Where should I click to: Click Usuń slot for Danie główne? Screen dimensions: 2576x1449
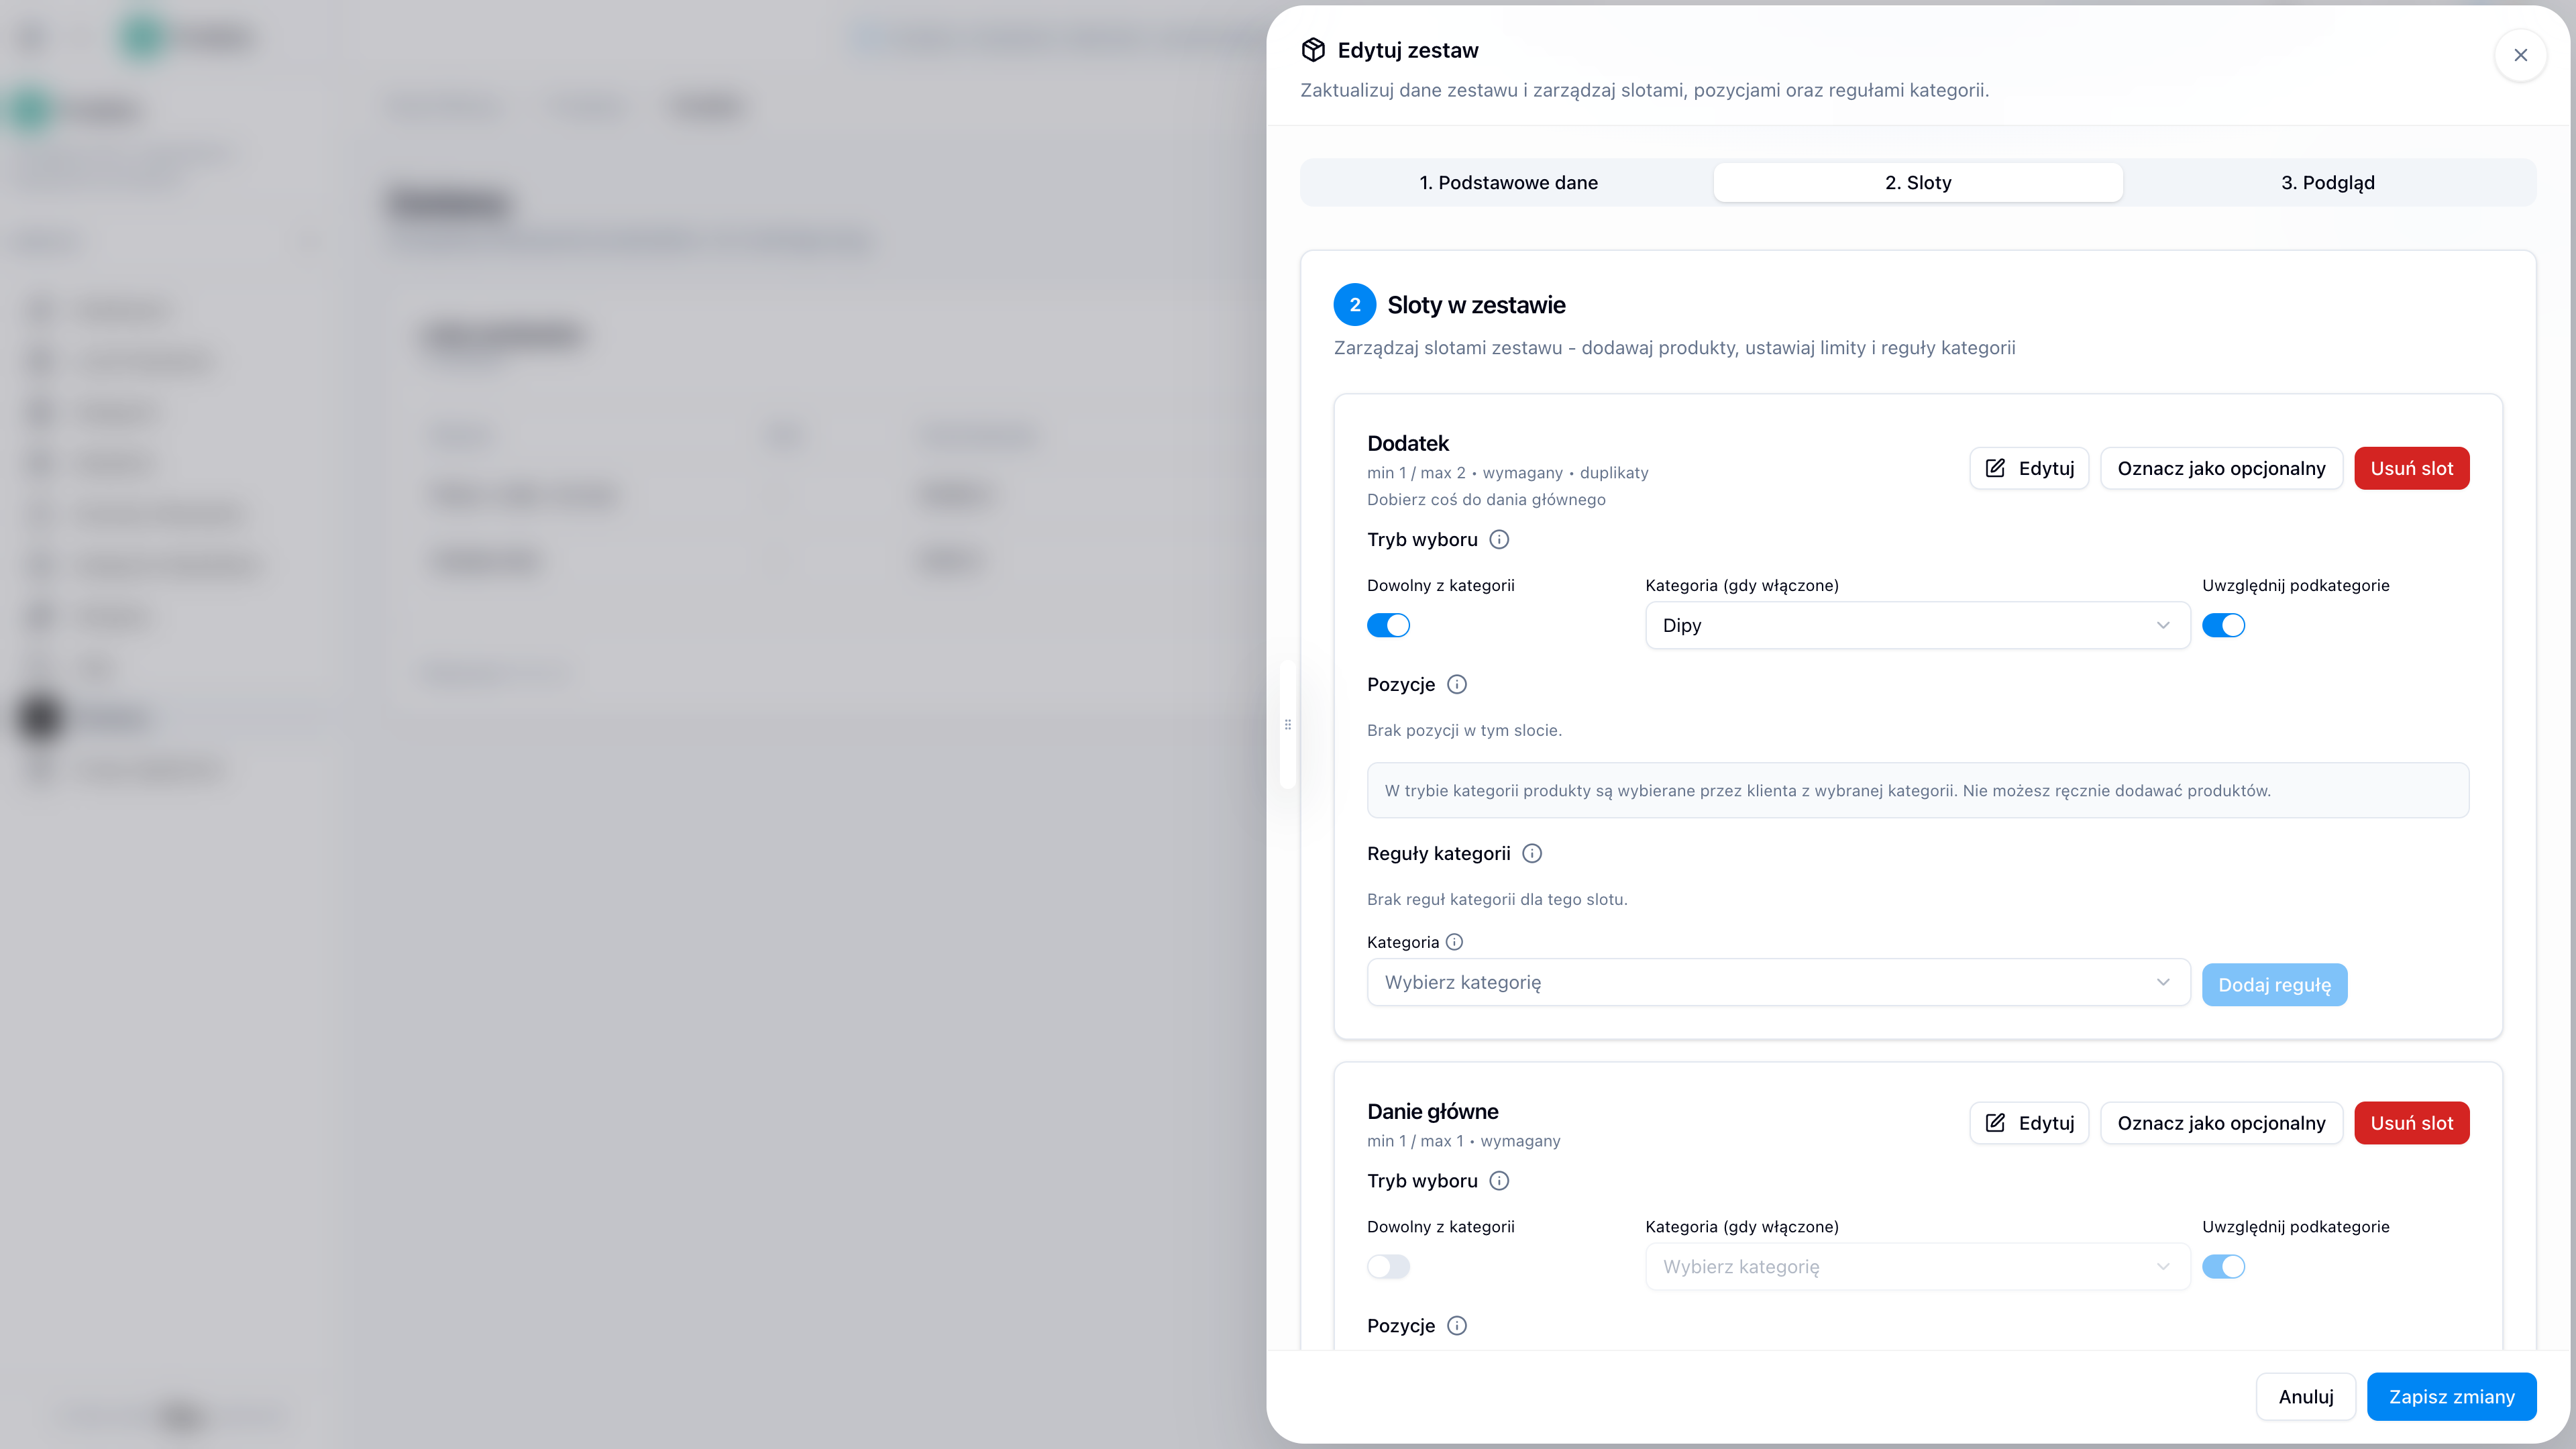pos(2411,1124)
